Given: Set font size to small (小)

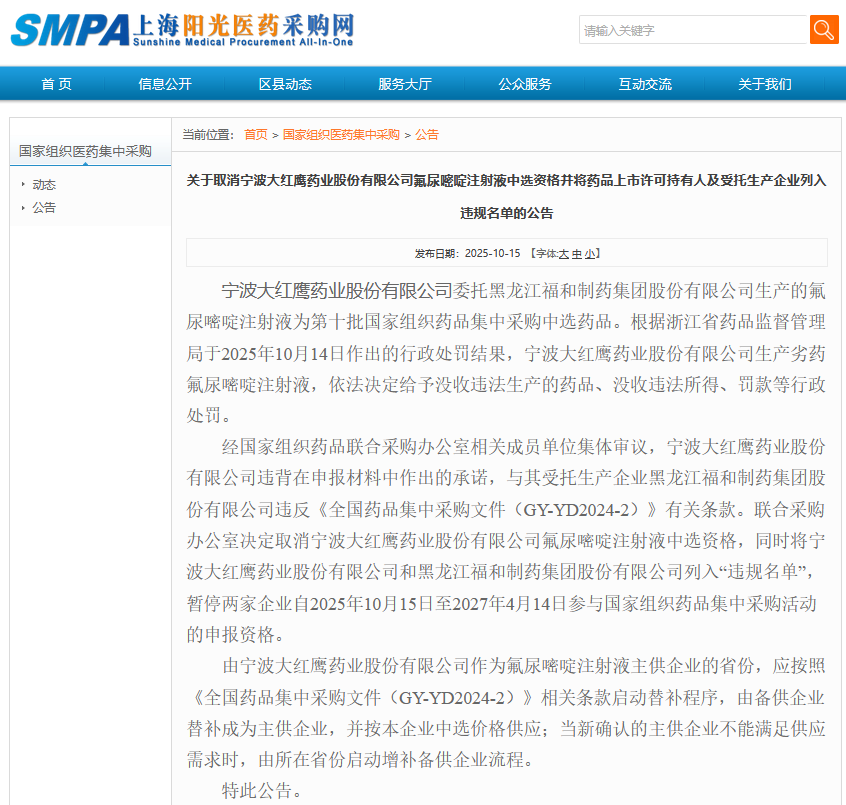Looking at the screenshot, I should [x=590, y=254].
